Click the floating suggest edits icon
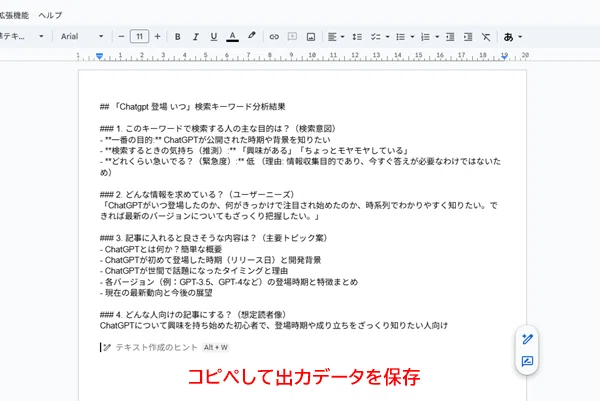This screenshot has height=401, width=600. [527, 361]
